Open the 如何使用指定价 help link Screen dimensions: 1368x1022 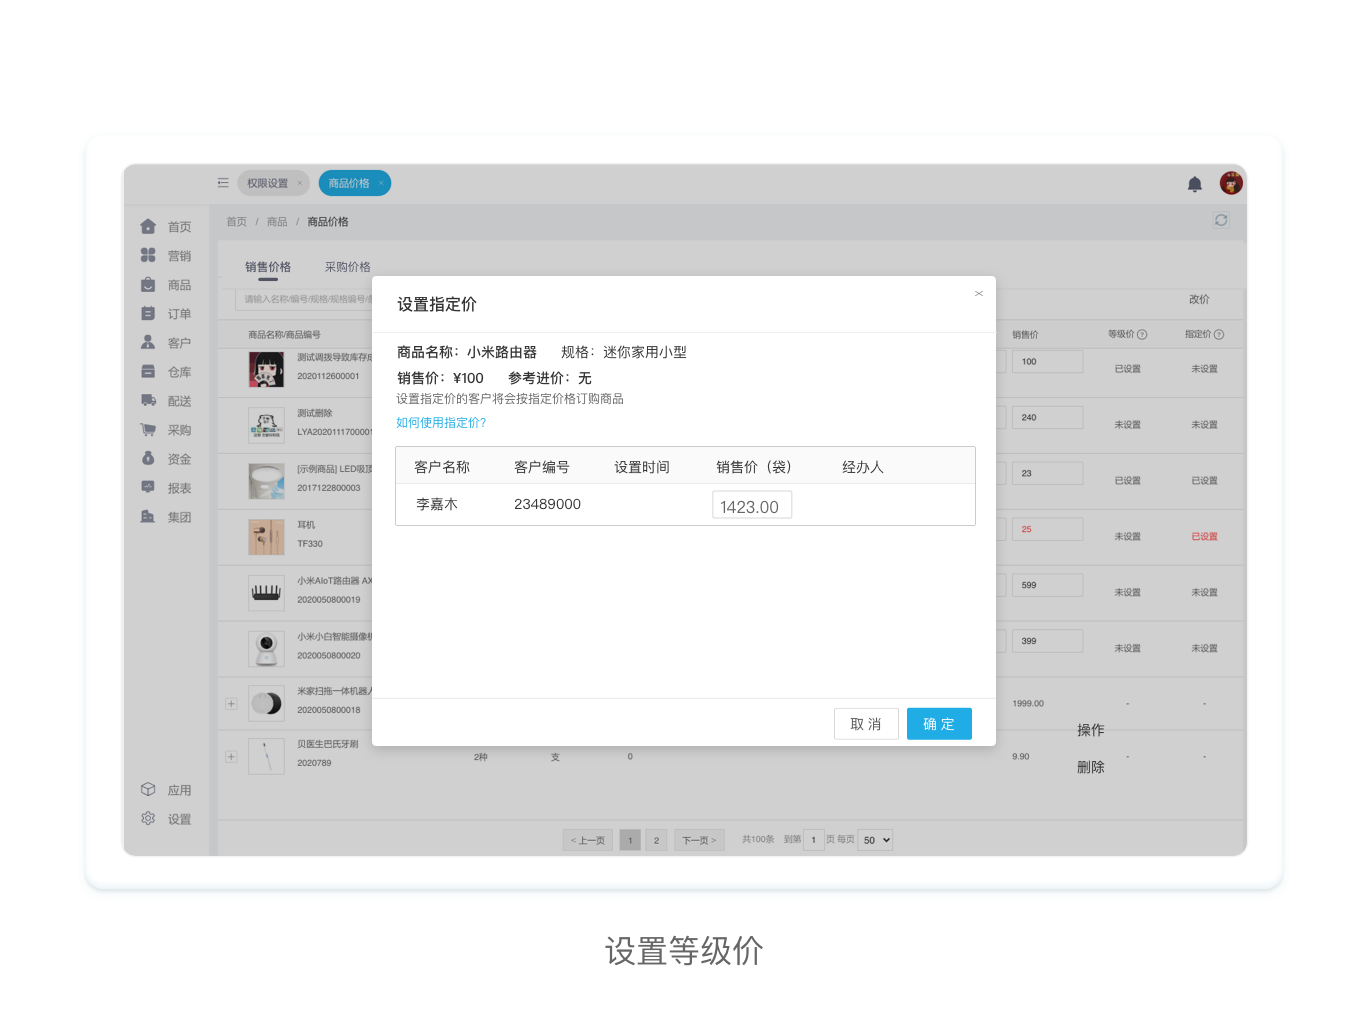441,423
